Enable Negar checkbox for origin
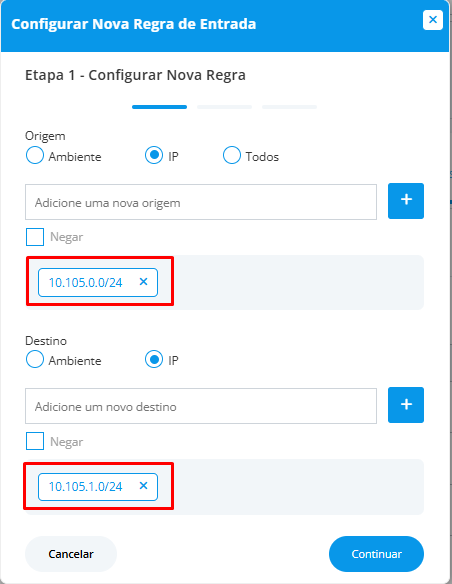Image resolution: width=452 pixels, height=584 pixels. click(x=35, y=237)
